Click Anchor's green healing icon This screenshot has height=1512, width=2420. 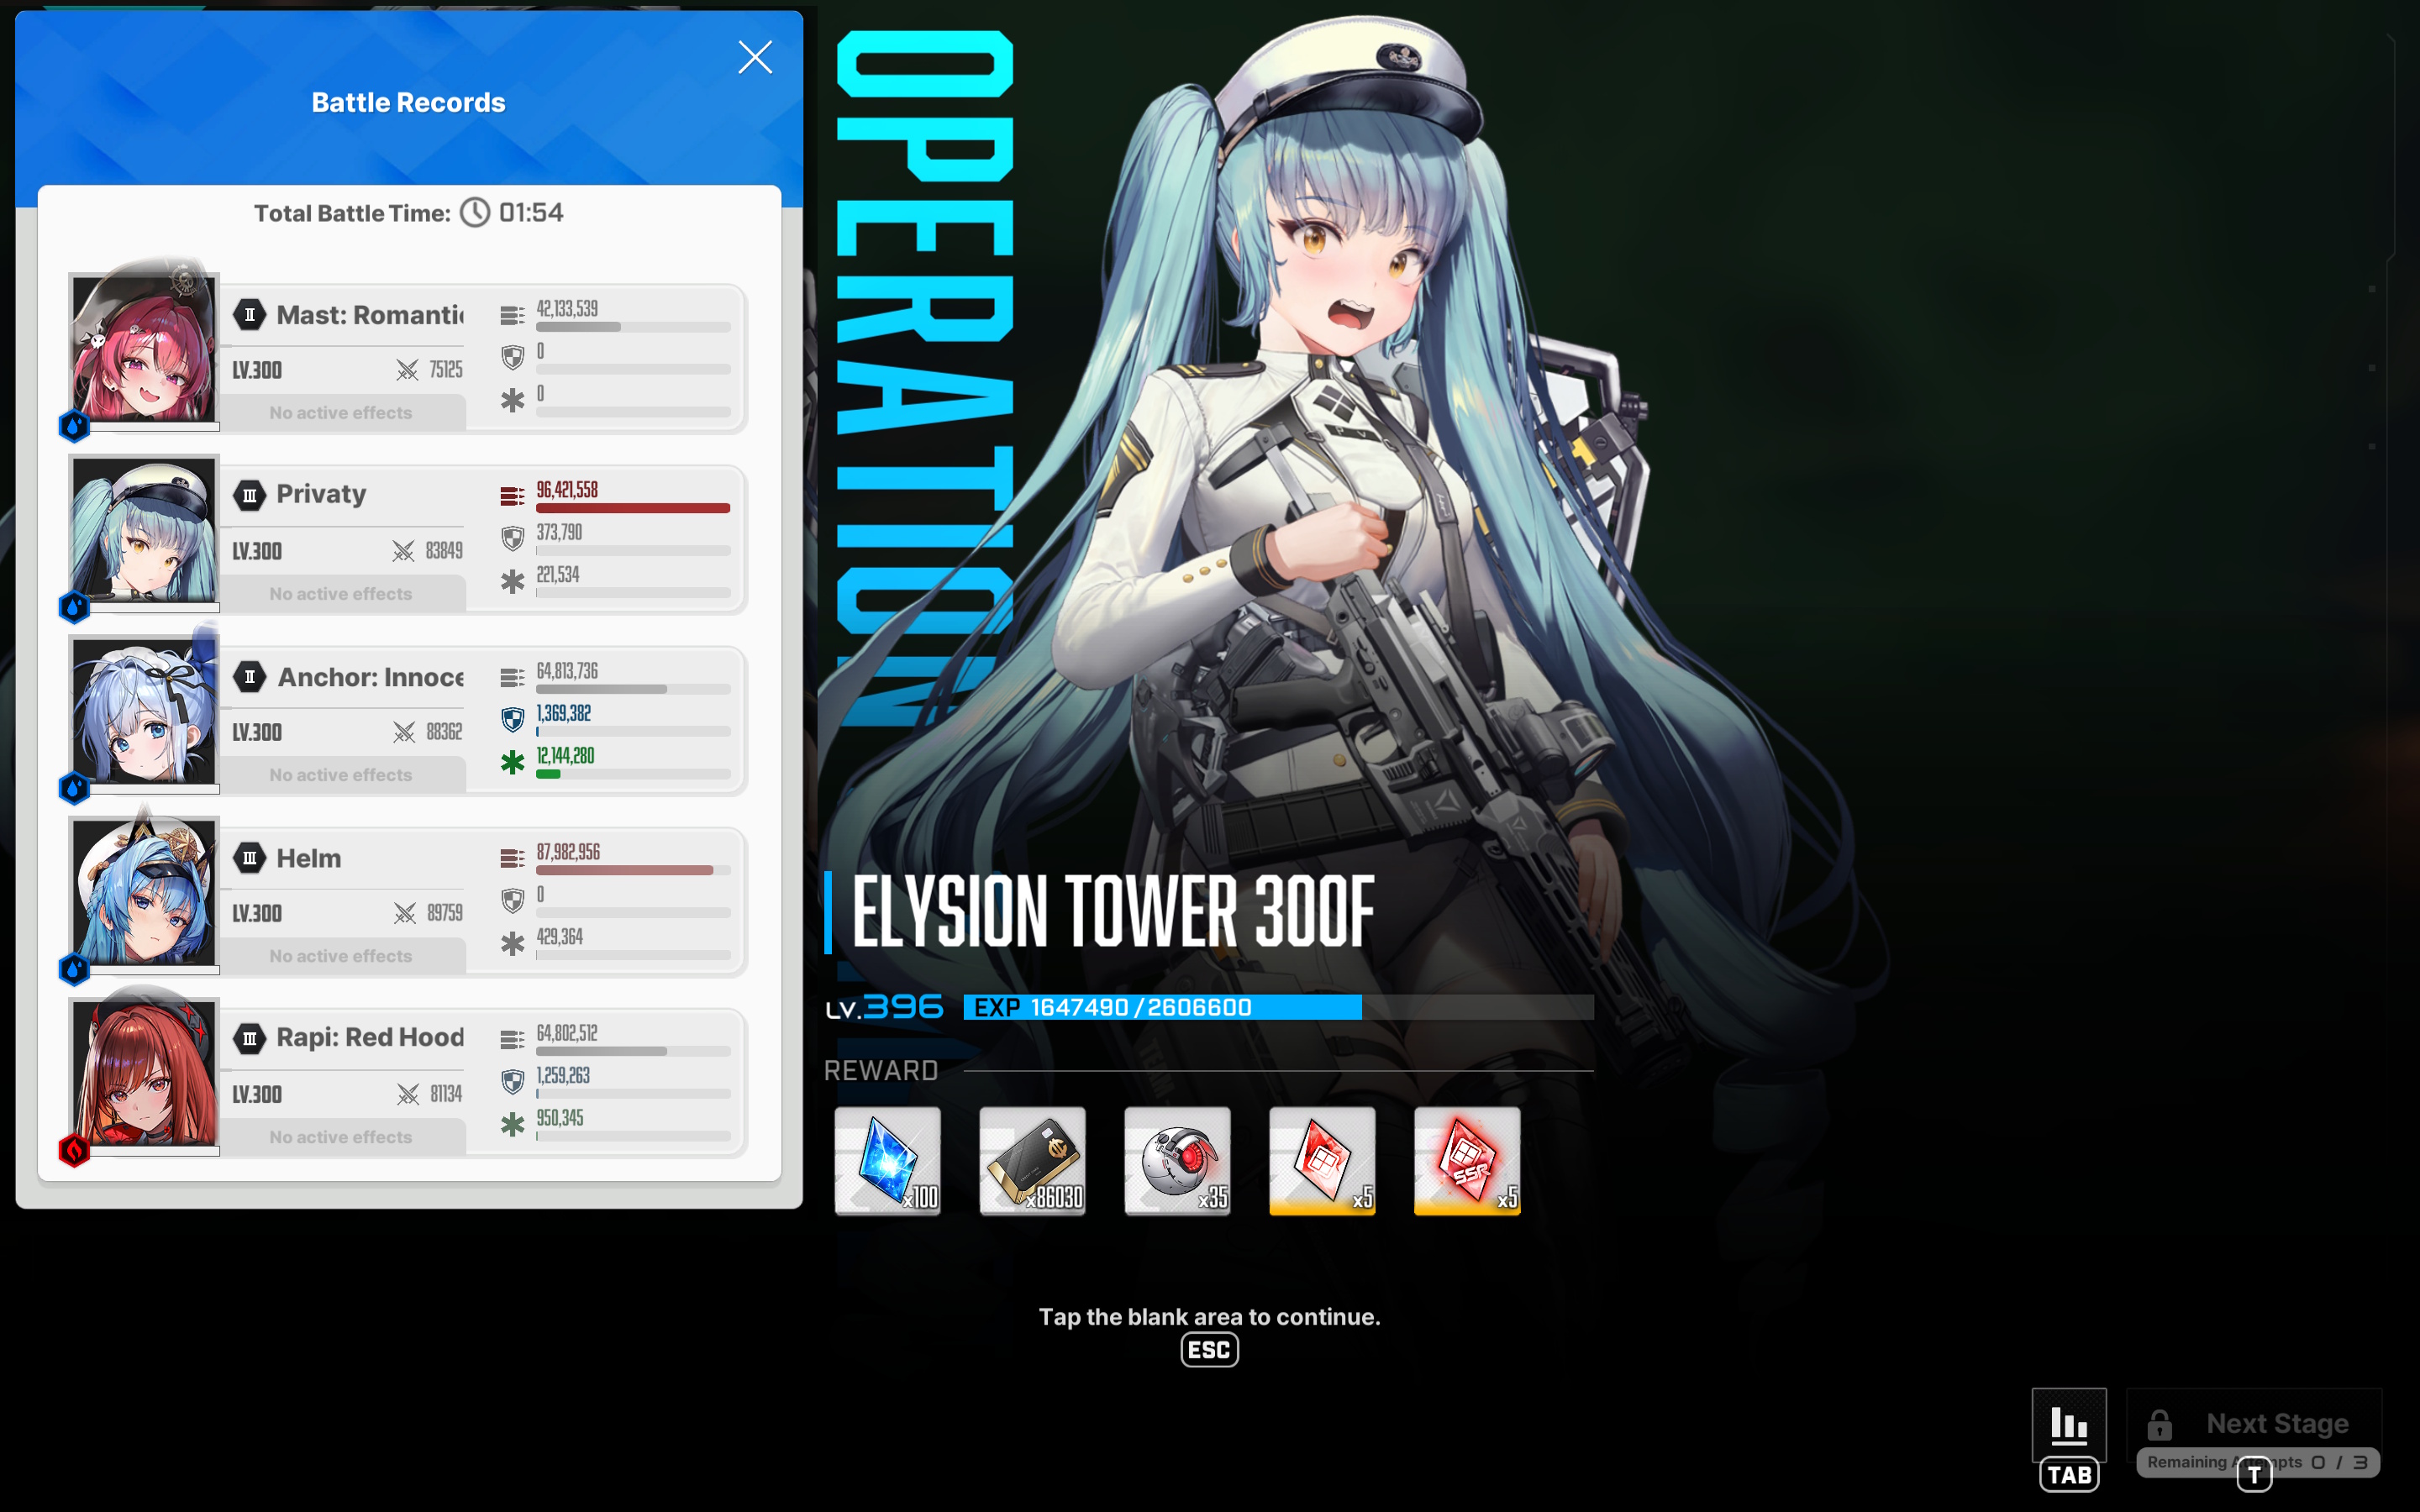point(512,763)
